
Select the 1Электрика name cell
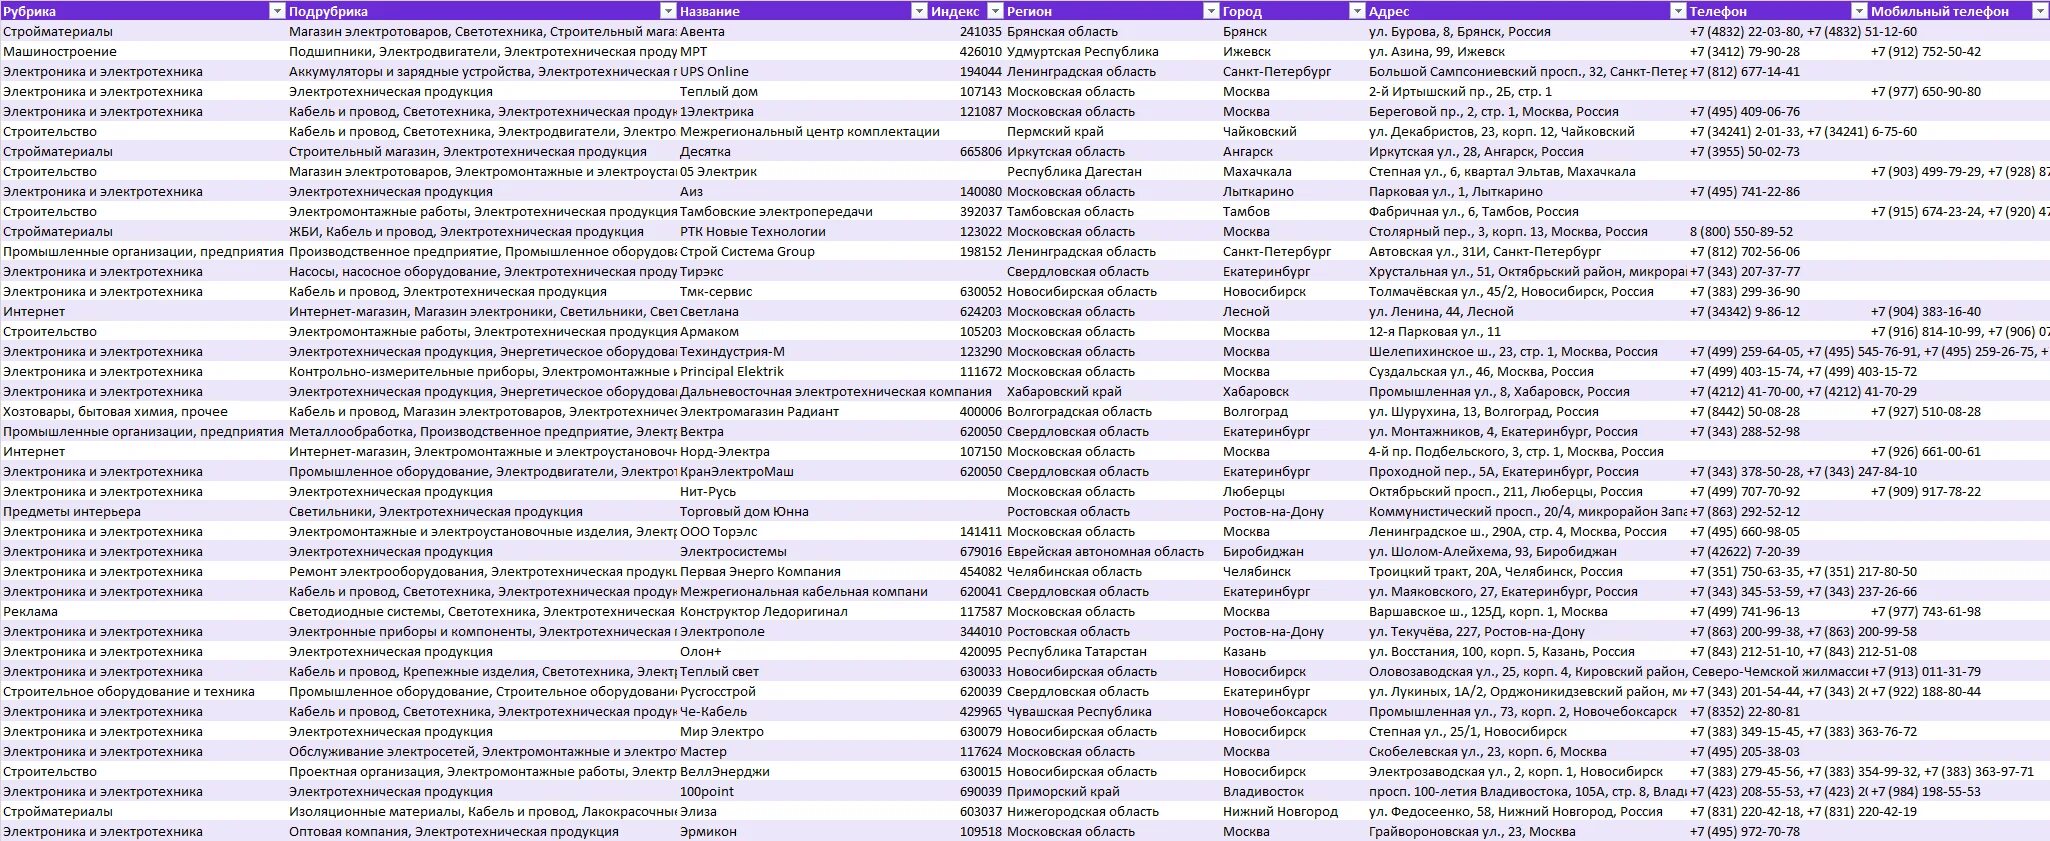(x=802, y=111)
